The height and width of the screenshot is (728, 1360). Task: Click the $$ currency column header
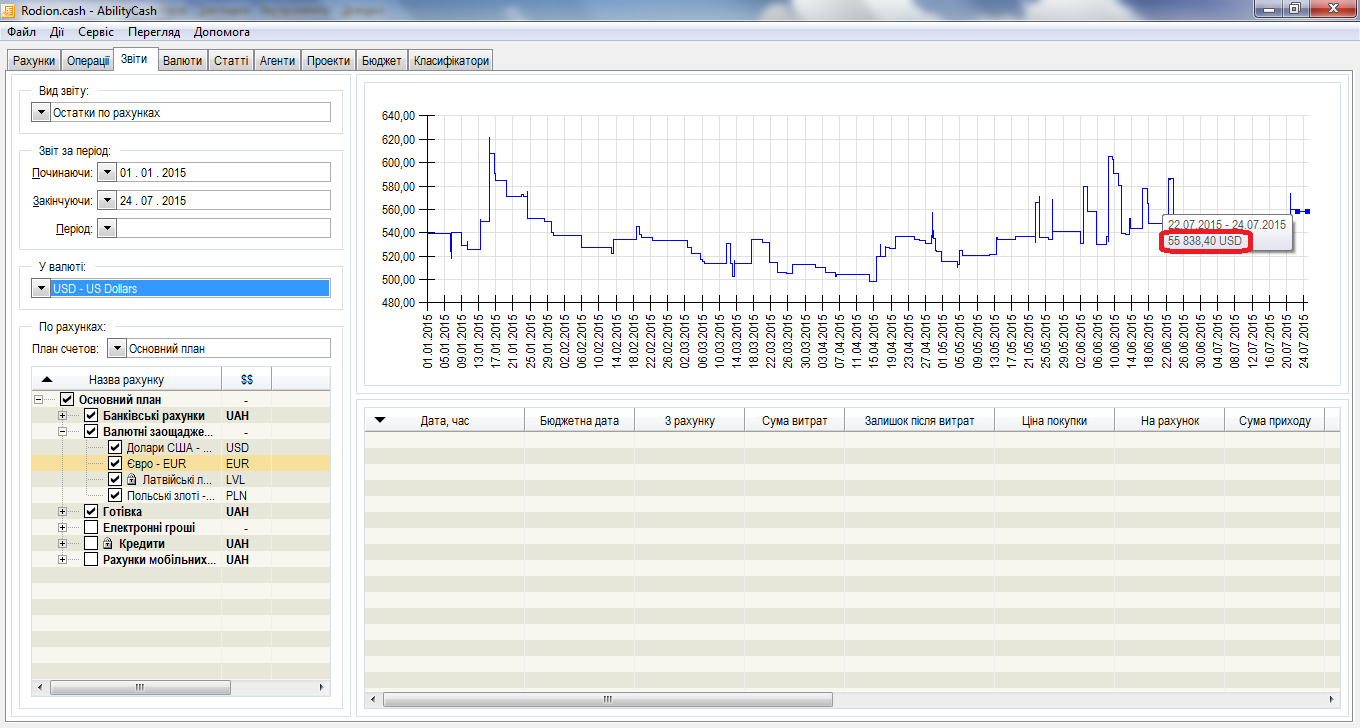pyautogui.click(x=246, y=380)
